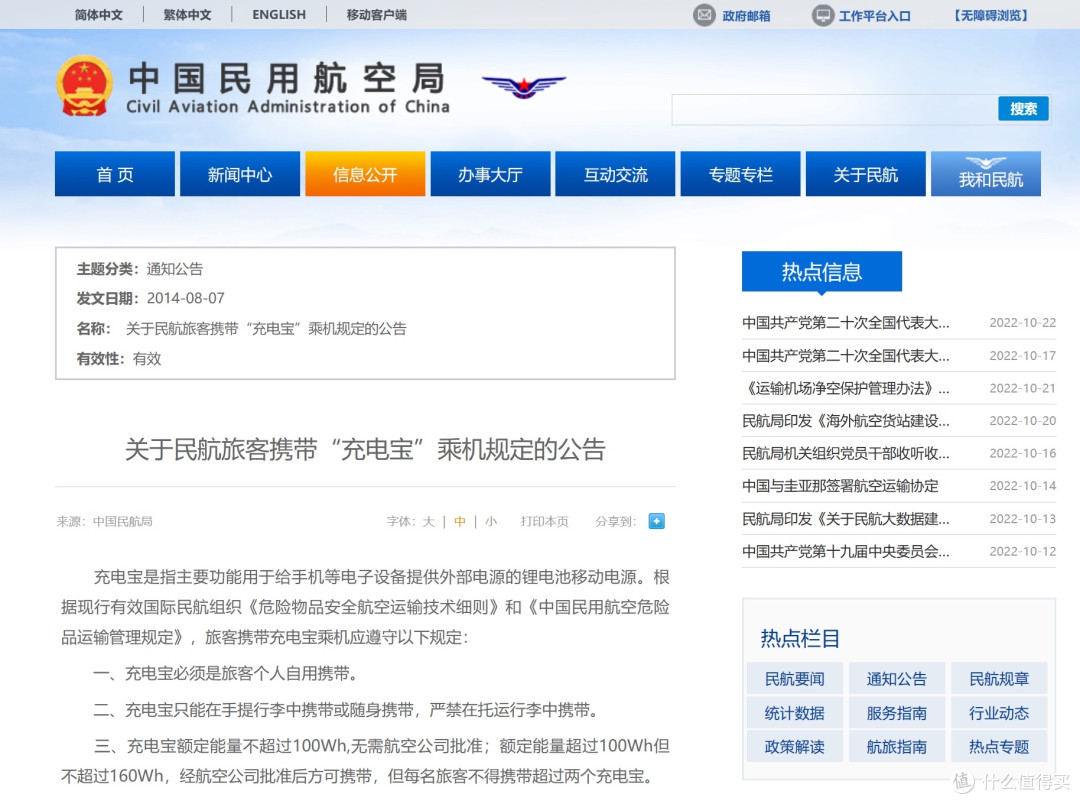Click the 搜索 button
Image resolution: width=1080 pixels, height=804 pixels.
point(1024,108)
